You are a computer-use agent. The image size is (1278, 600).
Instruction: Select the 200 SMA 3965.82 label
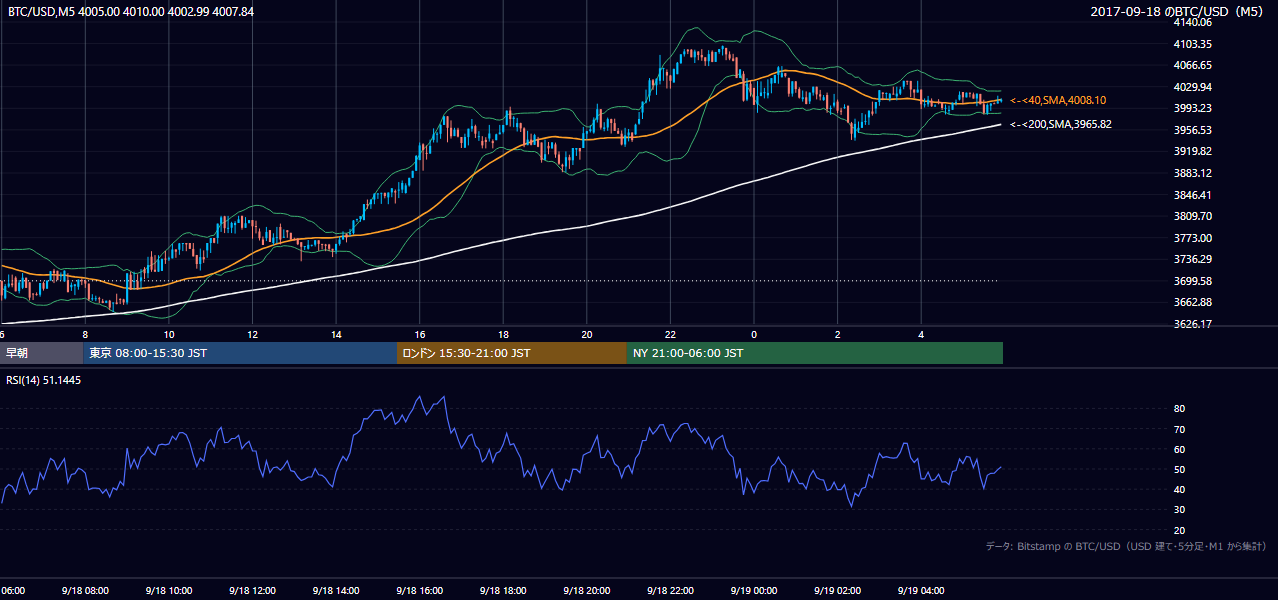click(1060, 124)
